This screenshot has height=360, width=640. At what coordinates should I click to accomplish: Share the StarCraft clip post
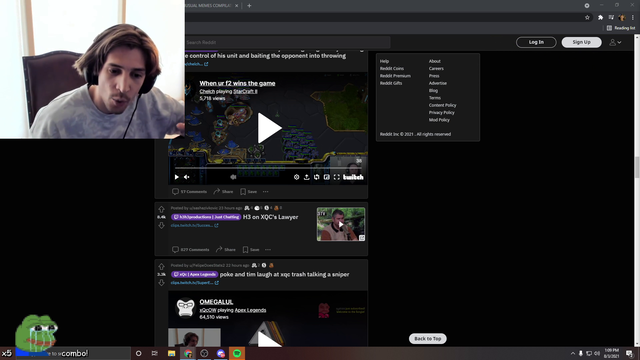223,191
